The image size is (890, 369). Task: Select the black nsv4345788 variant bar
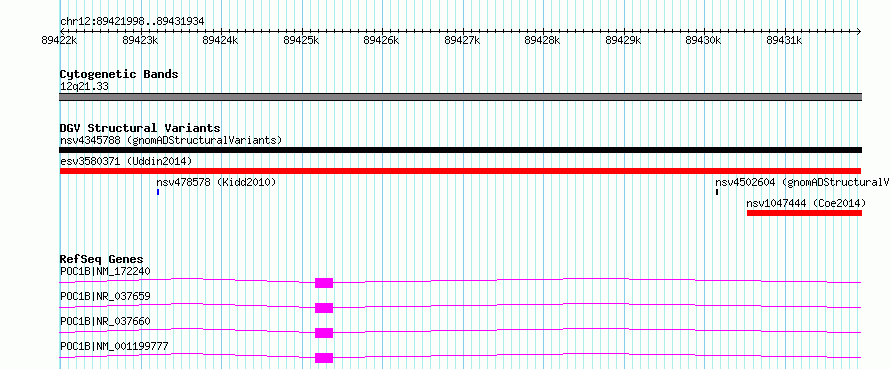(460, 150)
